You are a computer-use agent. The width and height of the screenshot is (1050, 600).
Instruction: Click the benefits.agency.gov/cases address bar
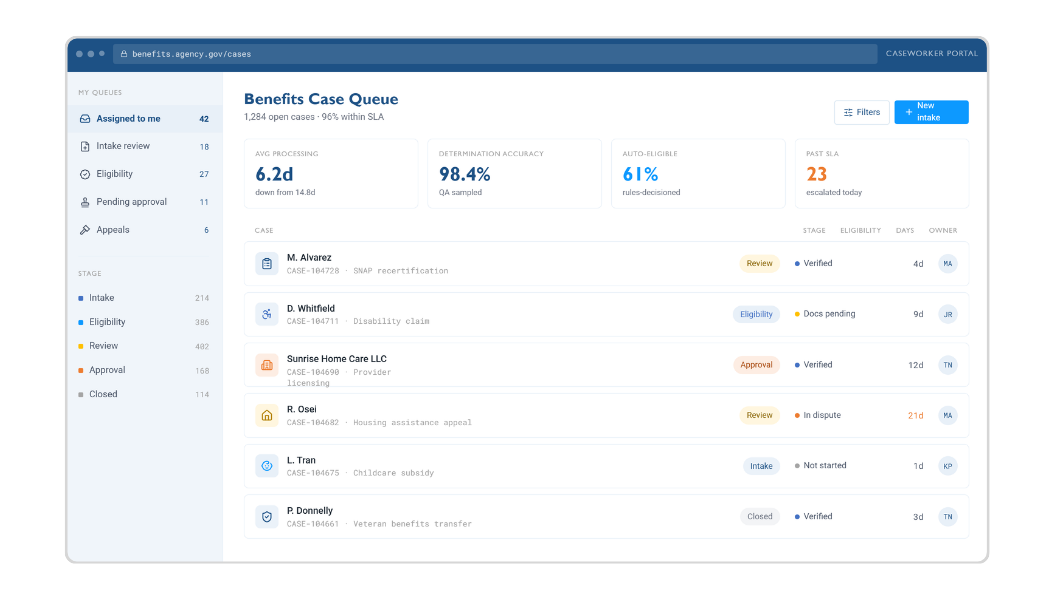(495, 54)
